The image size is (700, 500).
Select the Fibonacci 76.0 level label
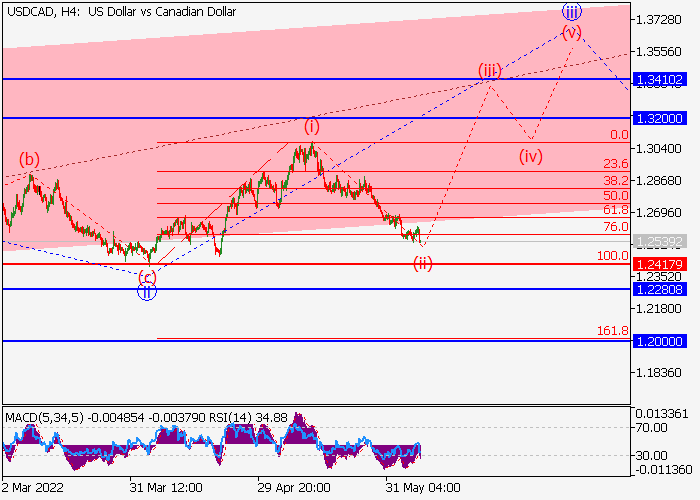616,227
